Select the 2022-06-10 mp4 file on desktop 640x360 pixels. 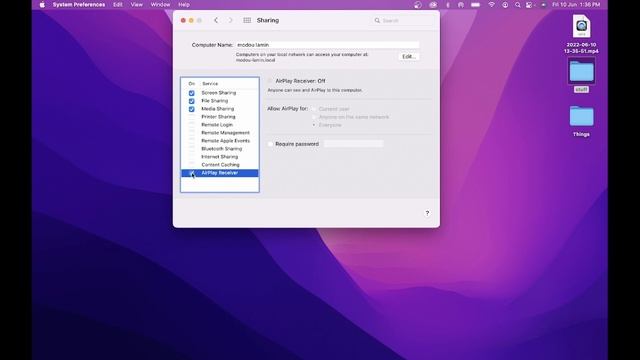coord(581,34)
